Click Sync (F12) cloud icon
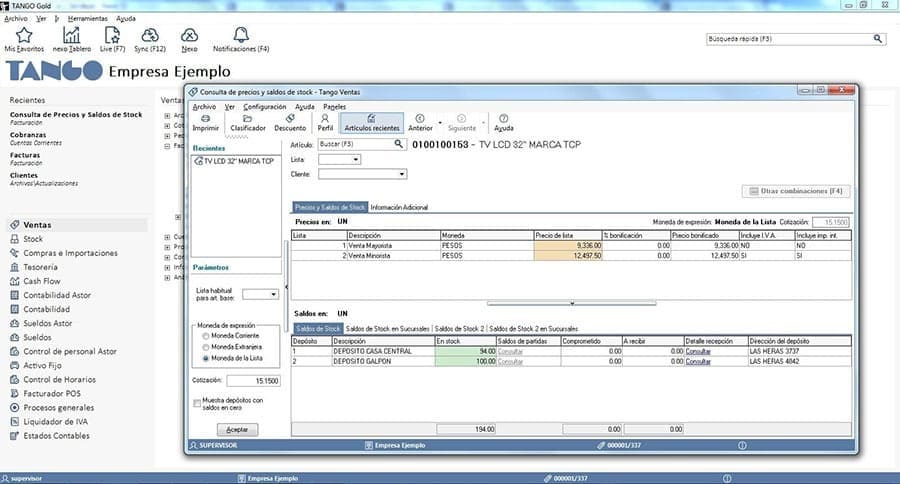 150,36
